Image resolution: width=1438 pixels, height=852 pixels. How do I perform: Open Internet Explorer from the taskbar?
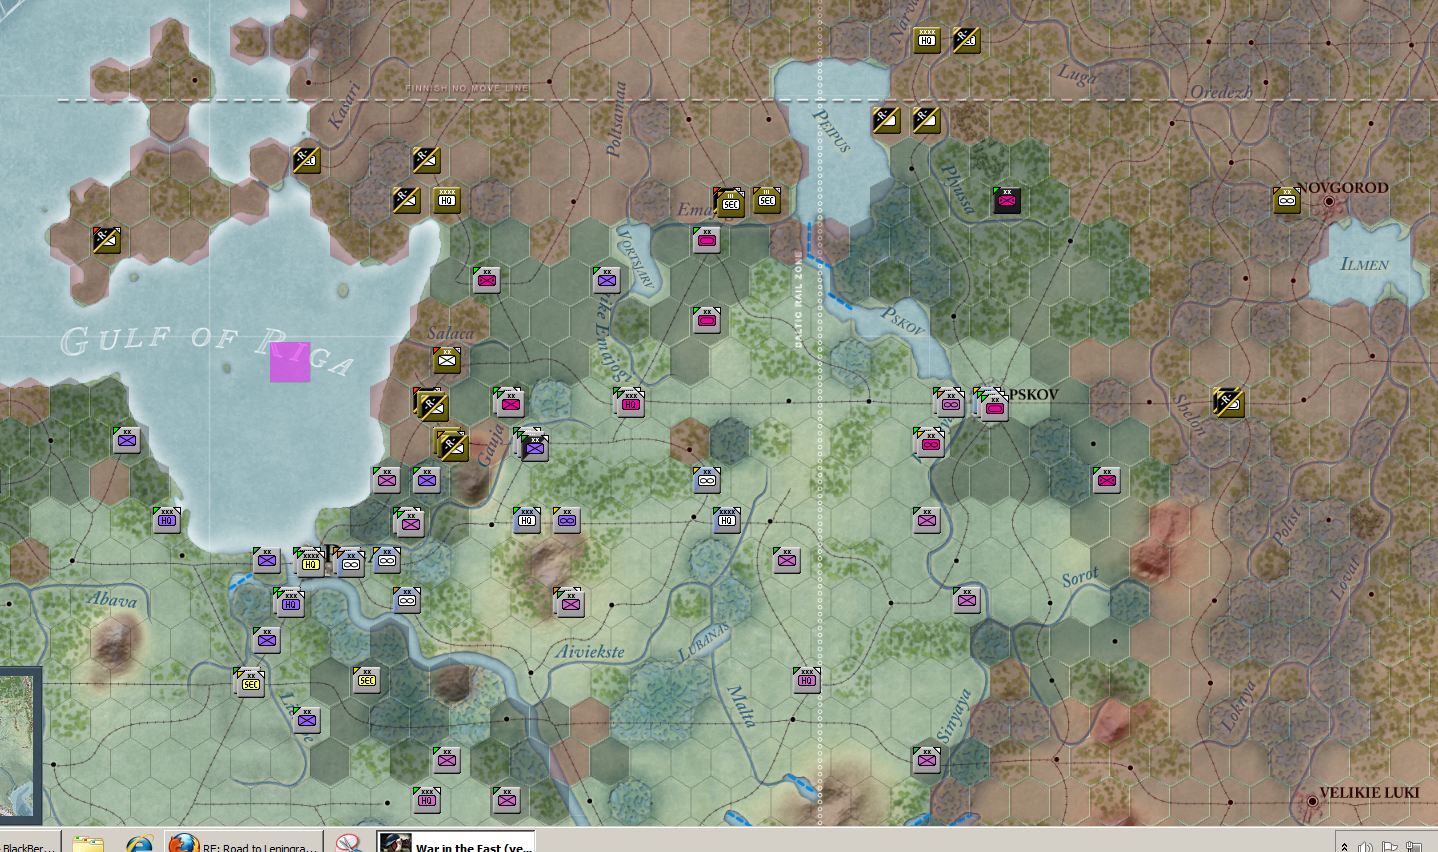point(139,843)
